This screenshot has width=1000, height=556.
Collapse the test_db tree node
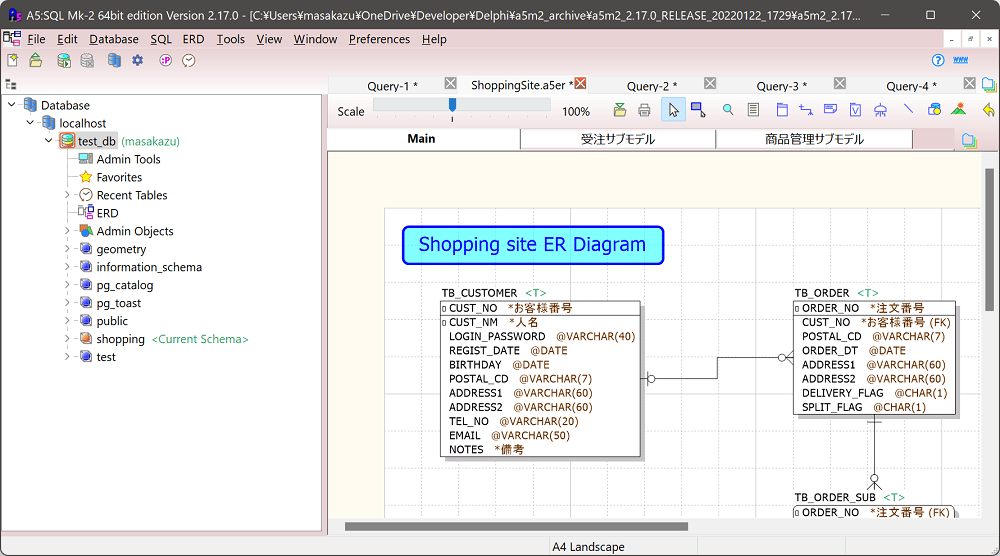(x=48, y=141)
